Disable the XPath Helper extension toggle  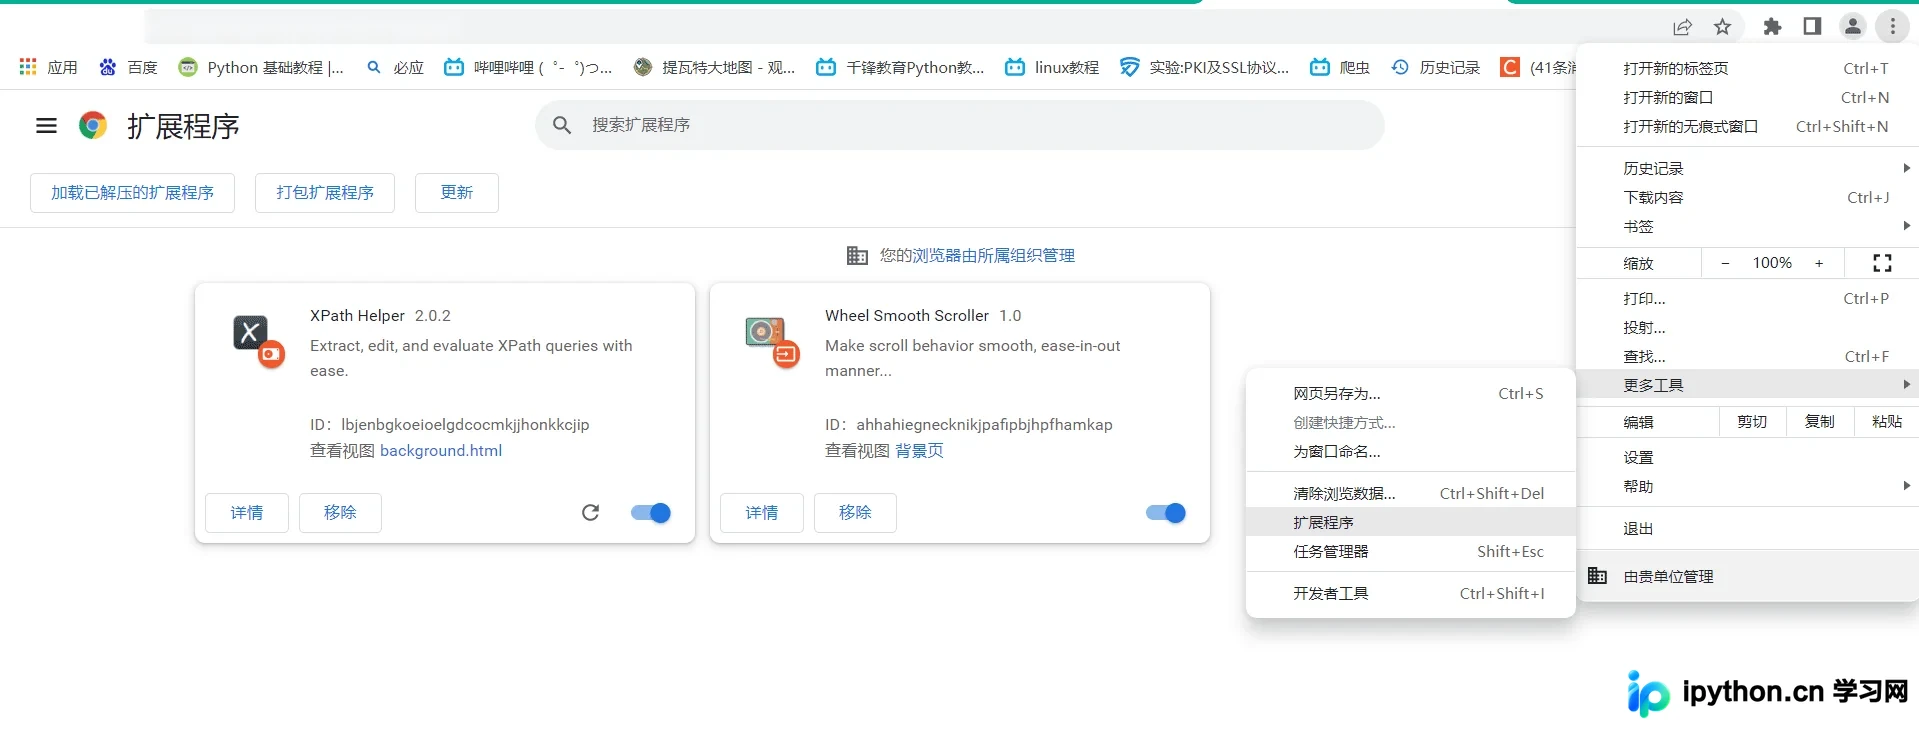click(x=651, y=513)
